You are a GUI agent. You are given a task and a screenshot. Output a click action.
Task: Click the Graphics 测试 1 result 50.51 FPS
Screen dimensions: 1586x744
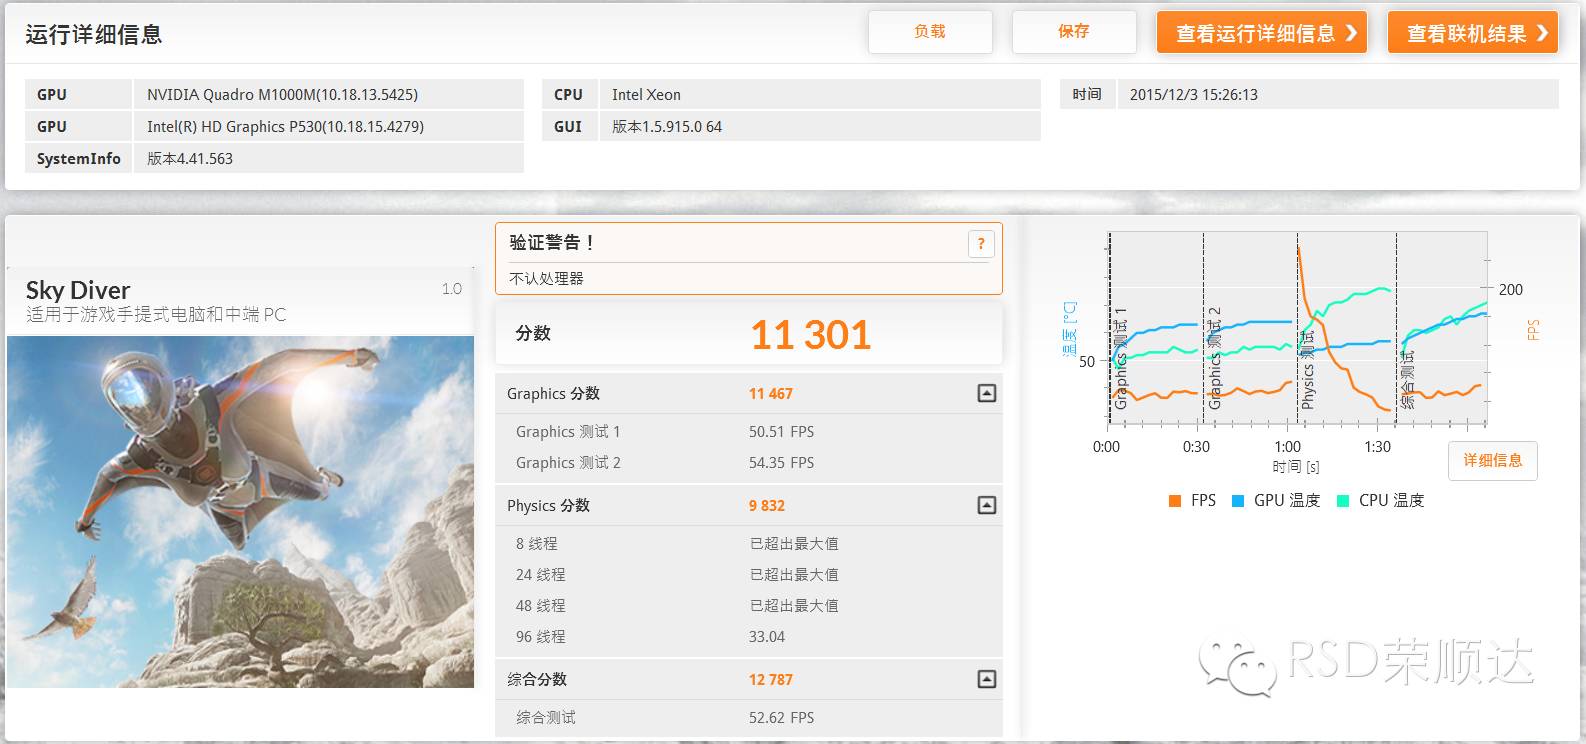[782, 432]
